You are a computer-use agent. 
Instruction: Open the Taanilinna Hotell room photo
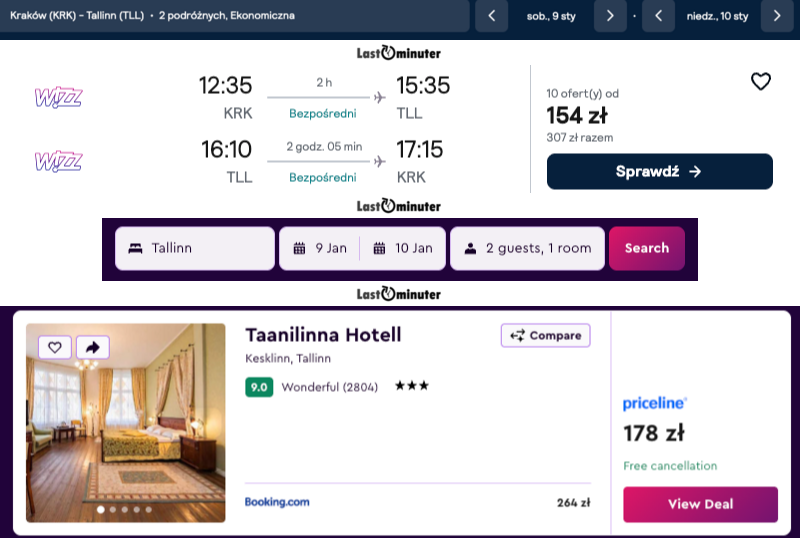pyautogui.click(x=126, y=423)
